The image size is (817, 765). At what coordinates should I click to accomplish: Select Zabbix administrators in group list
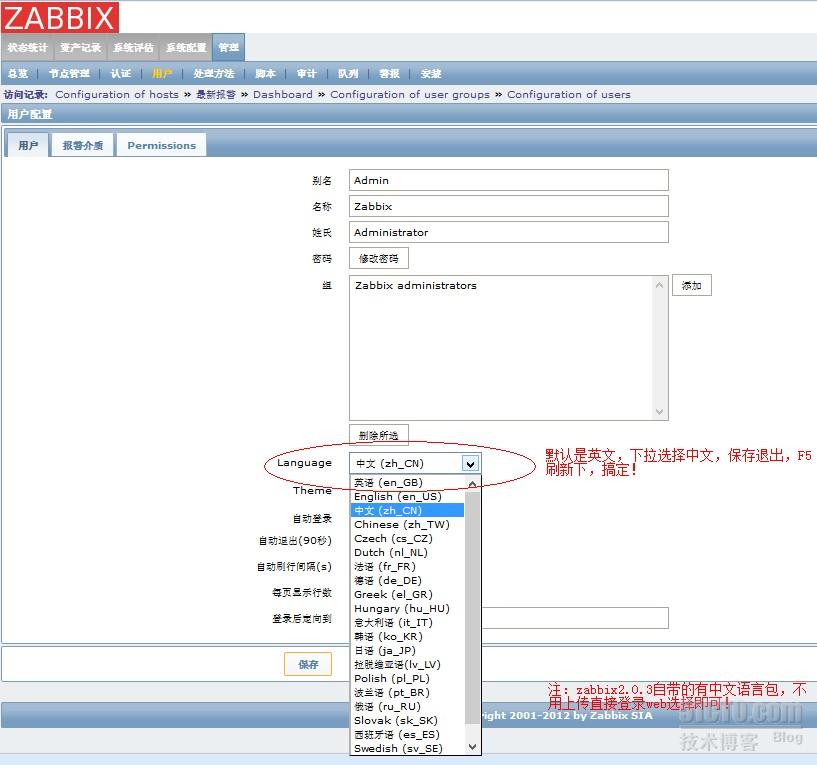tap(416, 286)
